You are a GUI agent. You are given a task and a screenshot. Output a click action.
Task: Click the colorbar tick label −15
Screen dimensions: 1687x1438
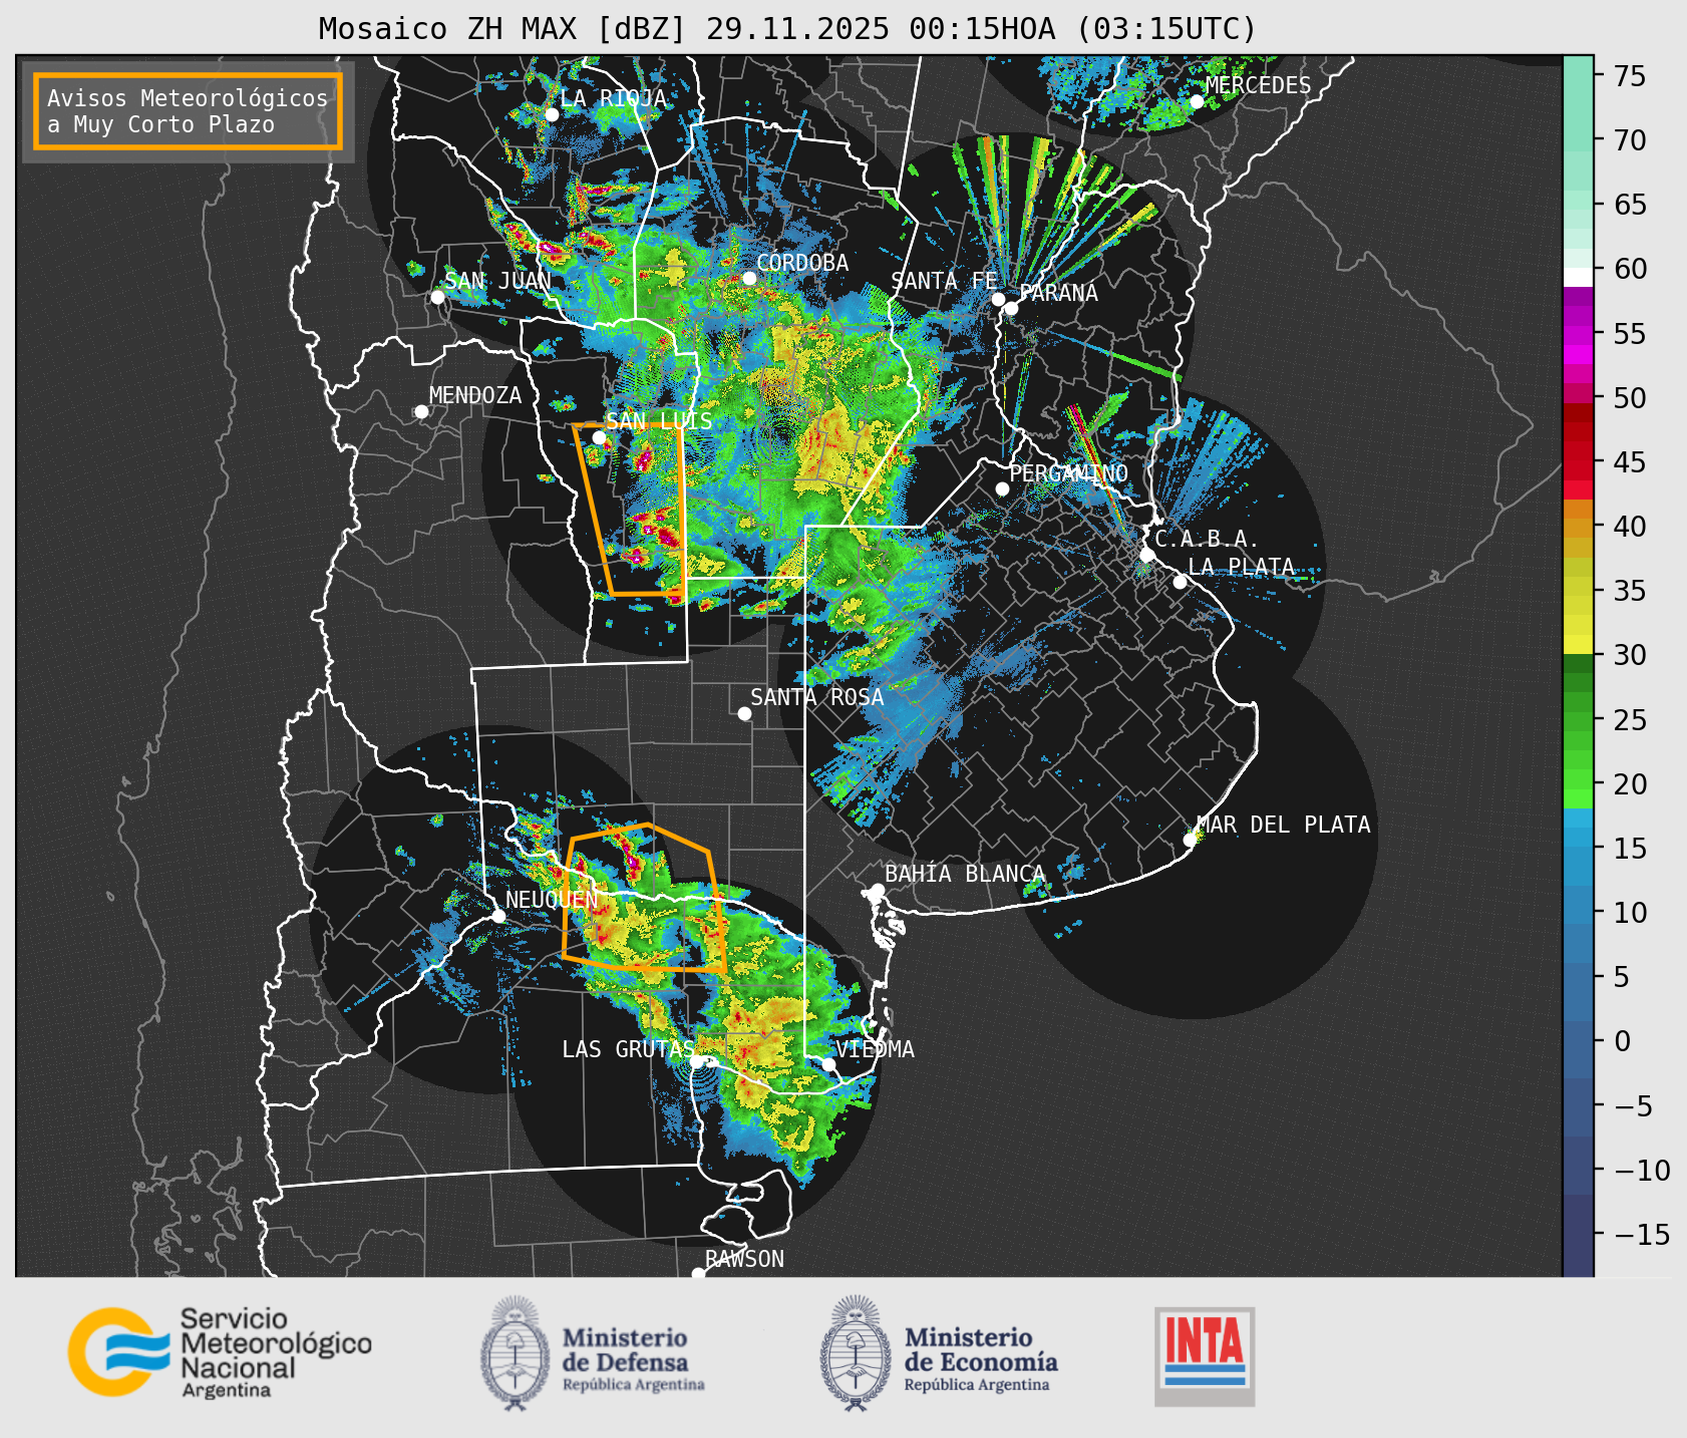click(x=1641, y=1234)
